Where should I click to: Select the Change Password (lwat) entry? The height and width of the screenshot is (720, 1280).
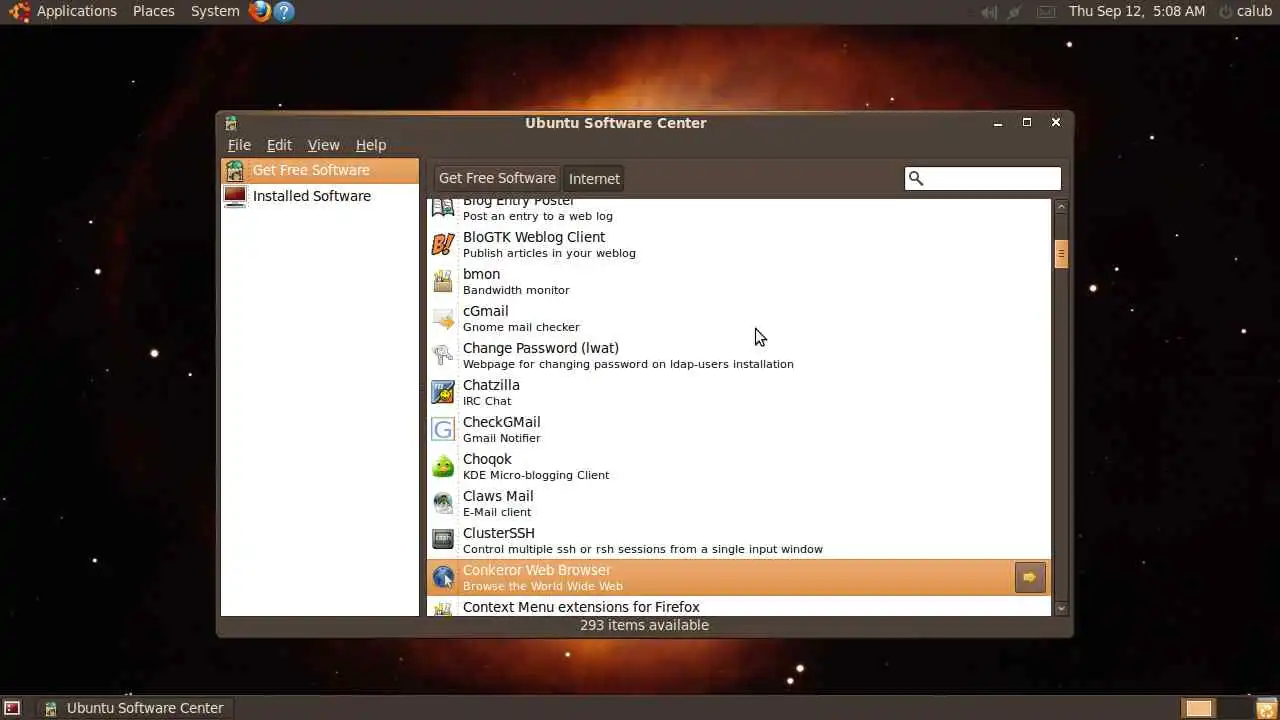pos(739,355)
